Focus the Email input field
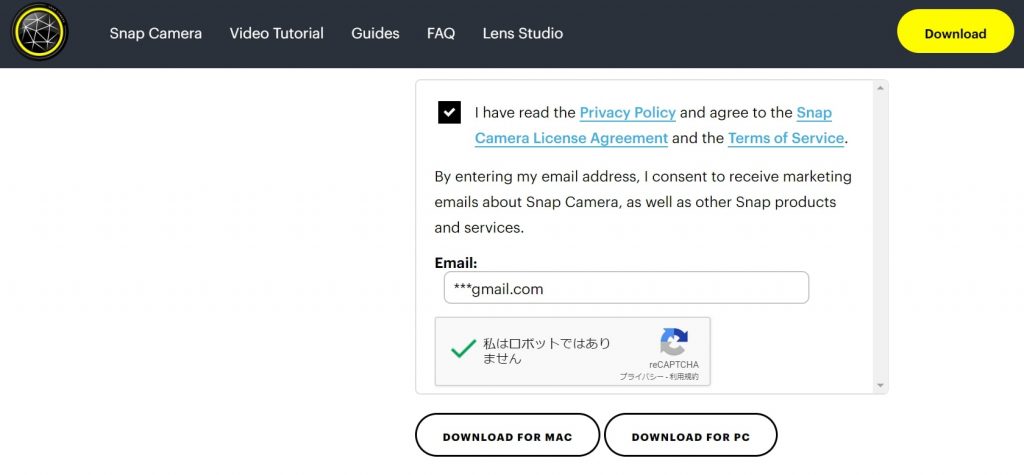Screen dimensions: 1024x475 tap(626, 288)
